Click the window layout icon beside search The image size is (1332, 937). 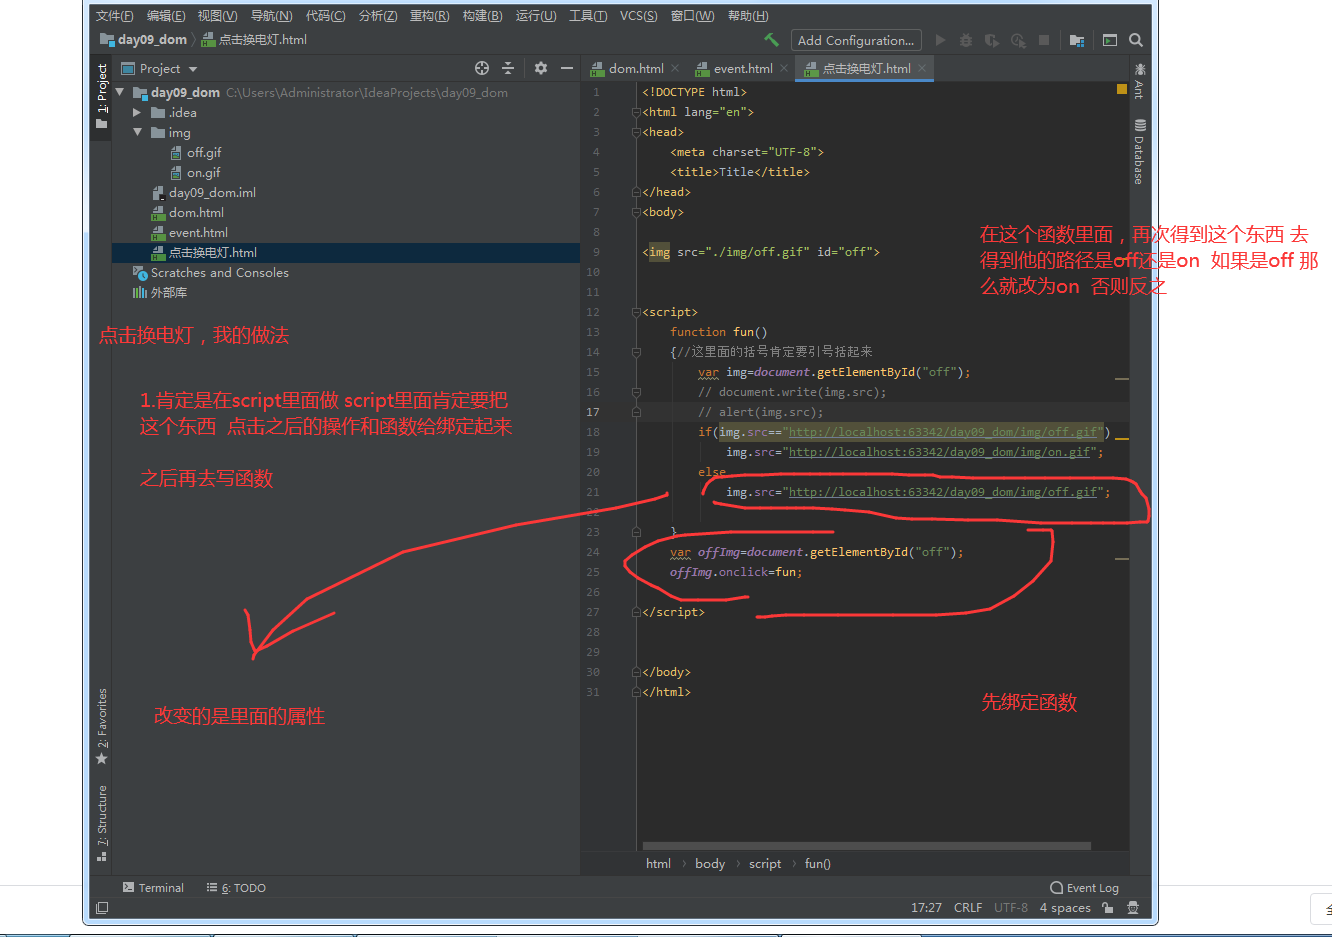pos(1110,40)
